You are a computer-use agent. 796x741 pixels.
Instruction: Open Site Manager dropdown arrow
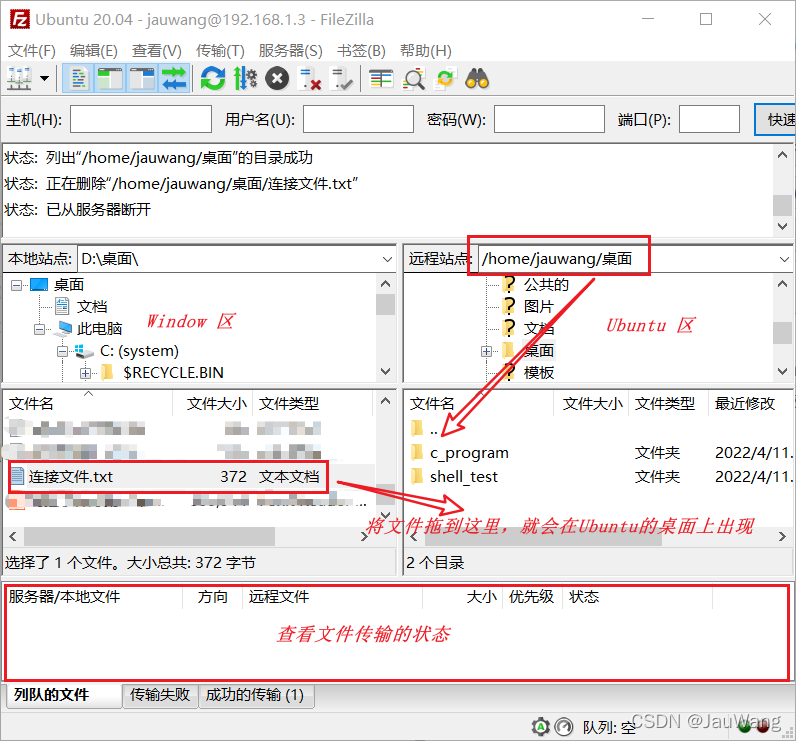click(x=45, y=79)
